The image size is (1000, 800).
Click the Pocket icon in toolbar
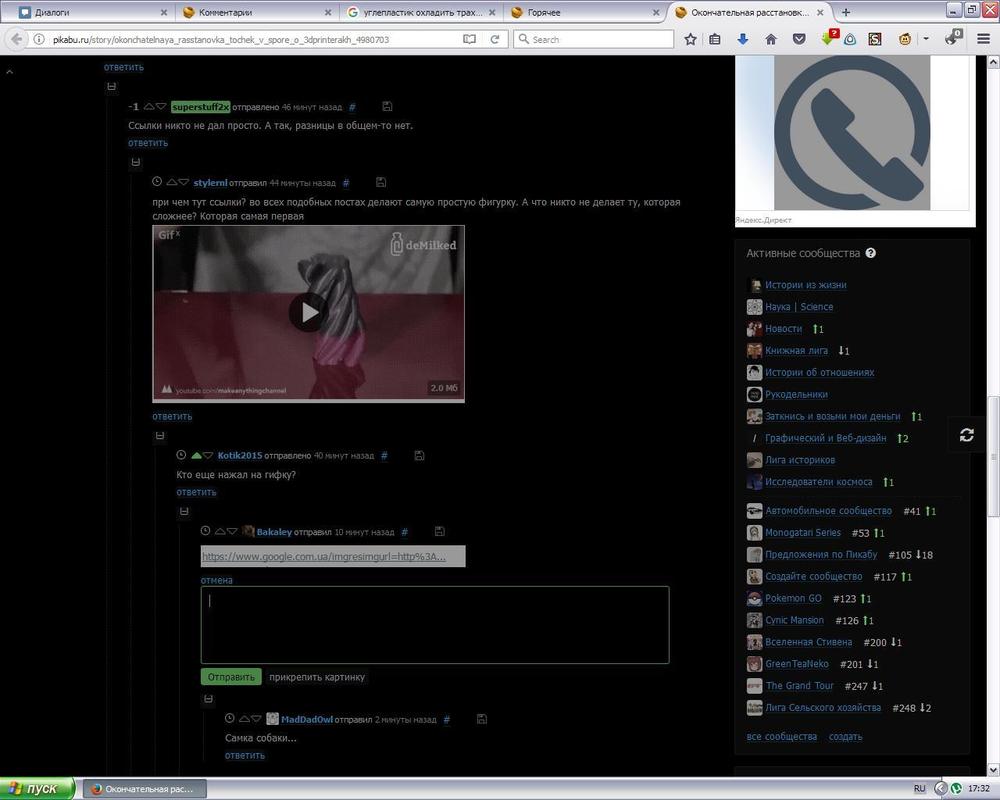[x=798, y=39]
